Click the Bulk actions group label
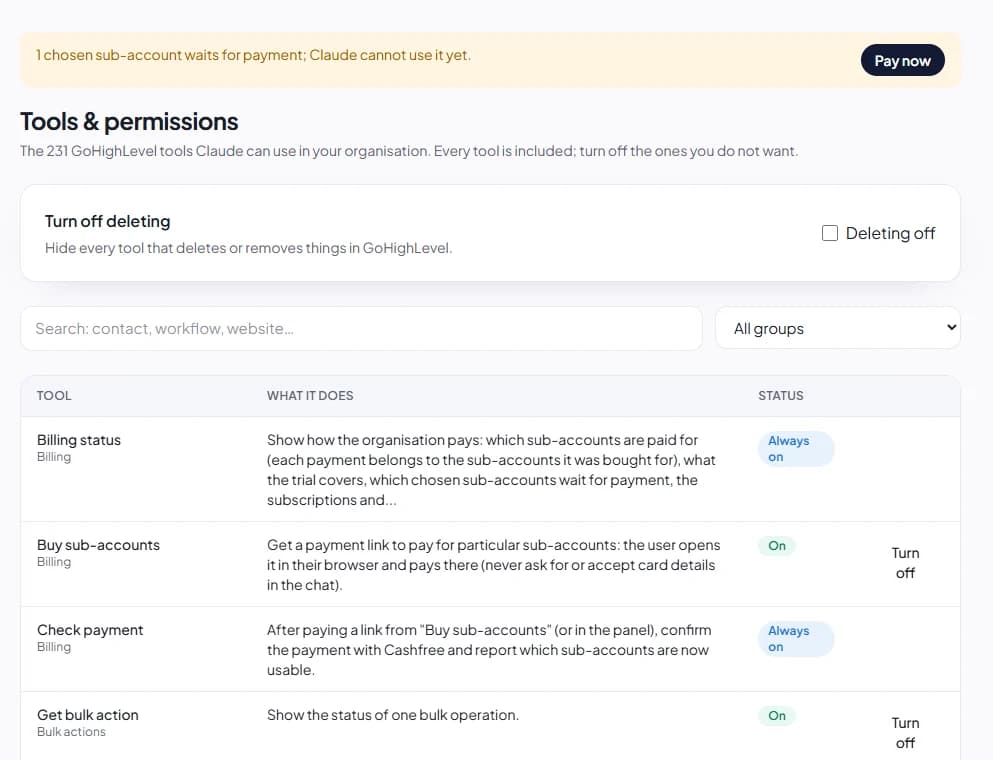The image size is (993, 760). pos(71,732)
